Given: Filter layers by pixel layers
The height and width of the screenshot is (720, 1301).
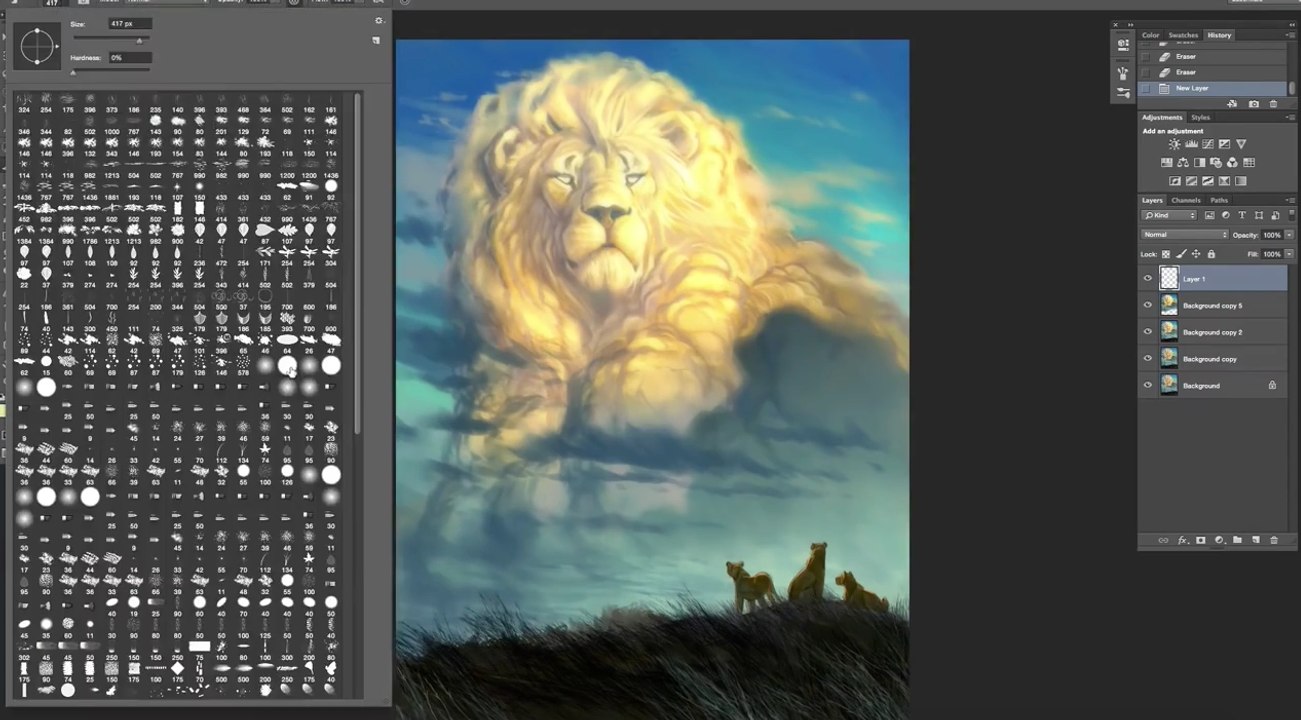Looking at the screenshot, I should [x=1210, y=215].
